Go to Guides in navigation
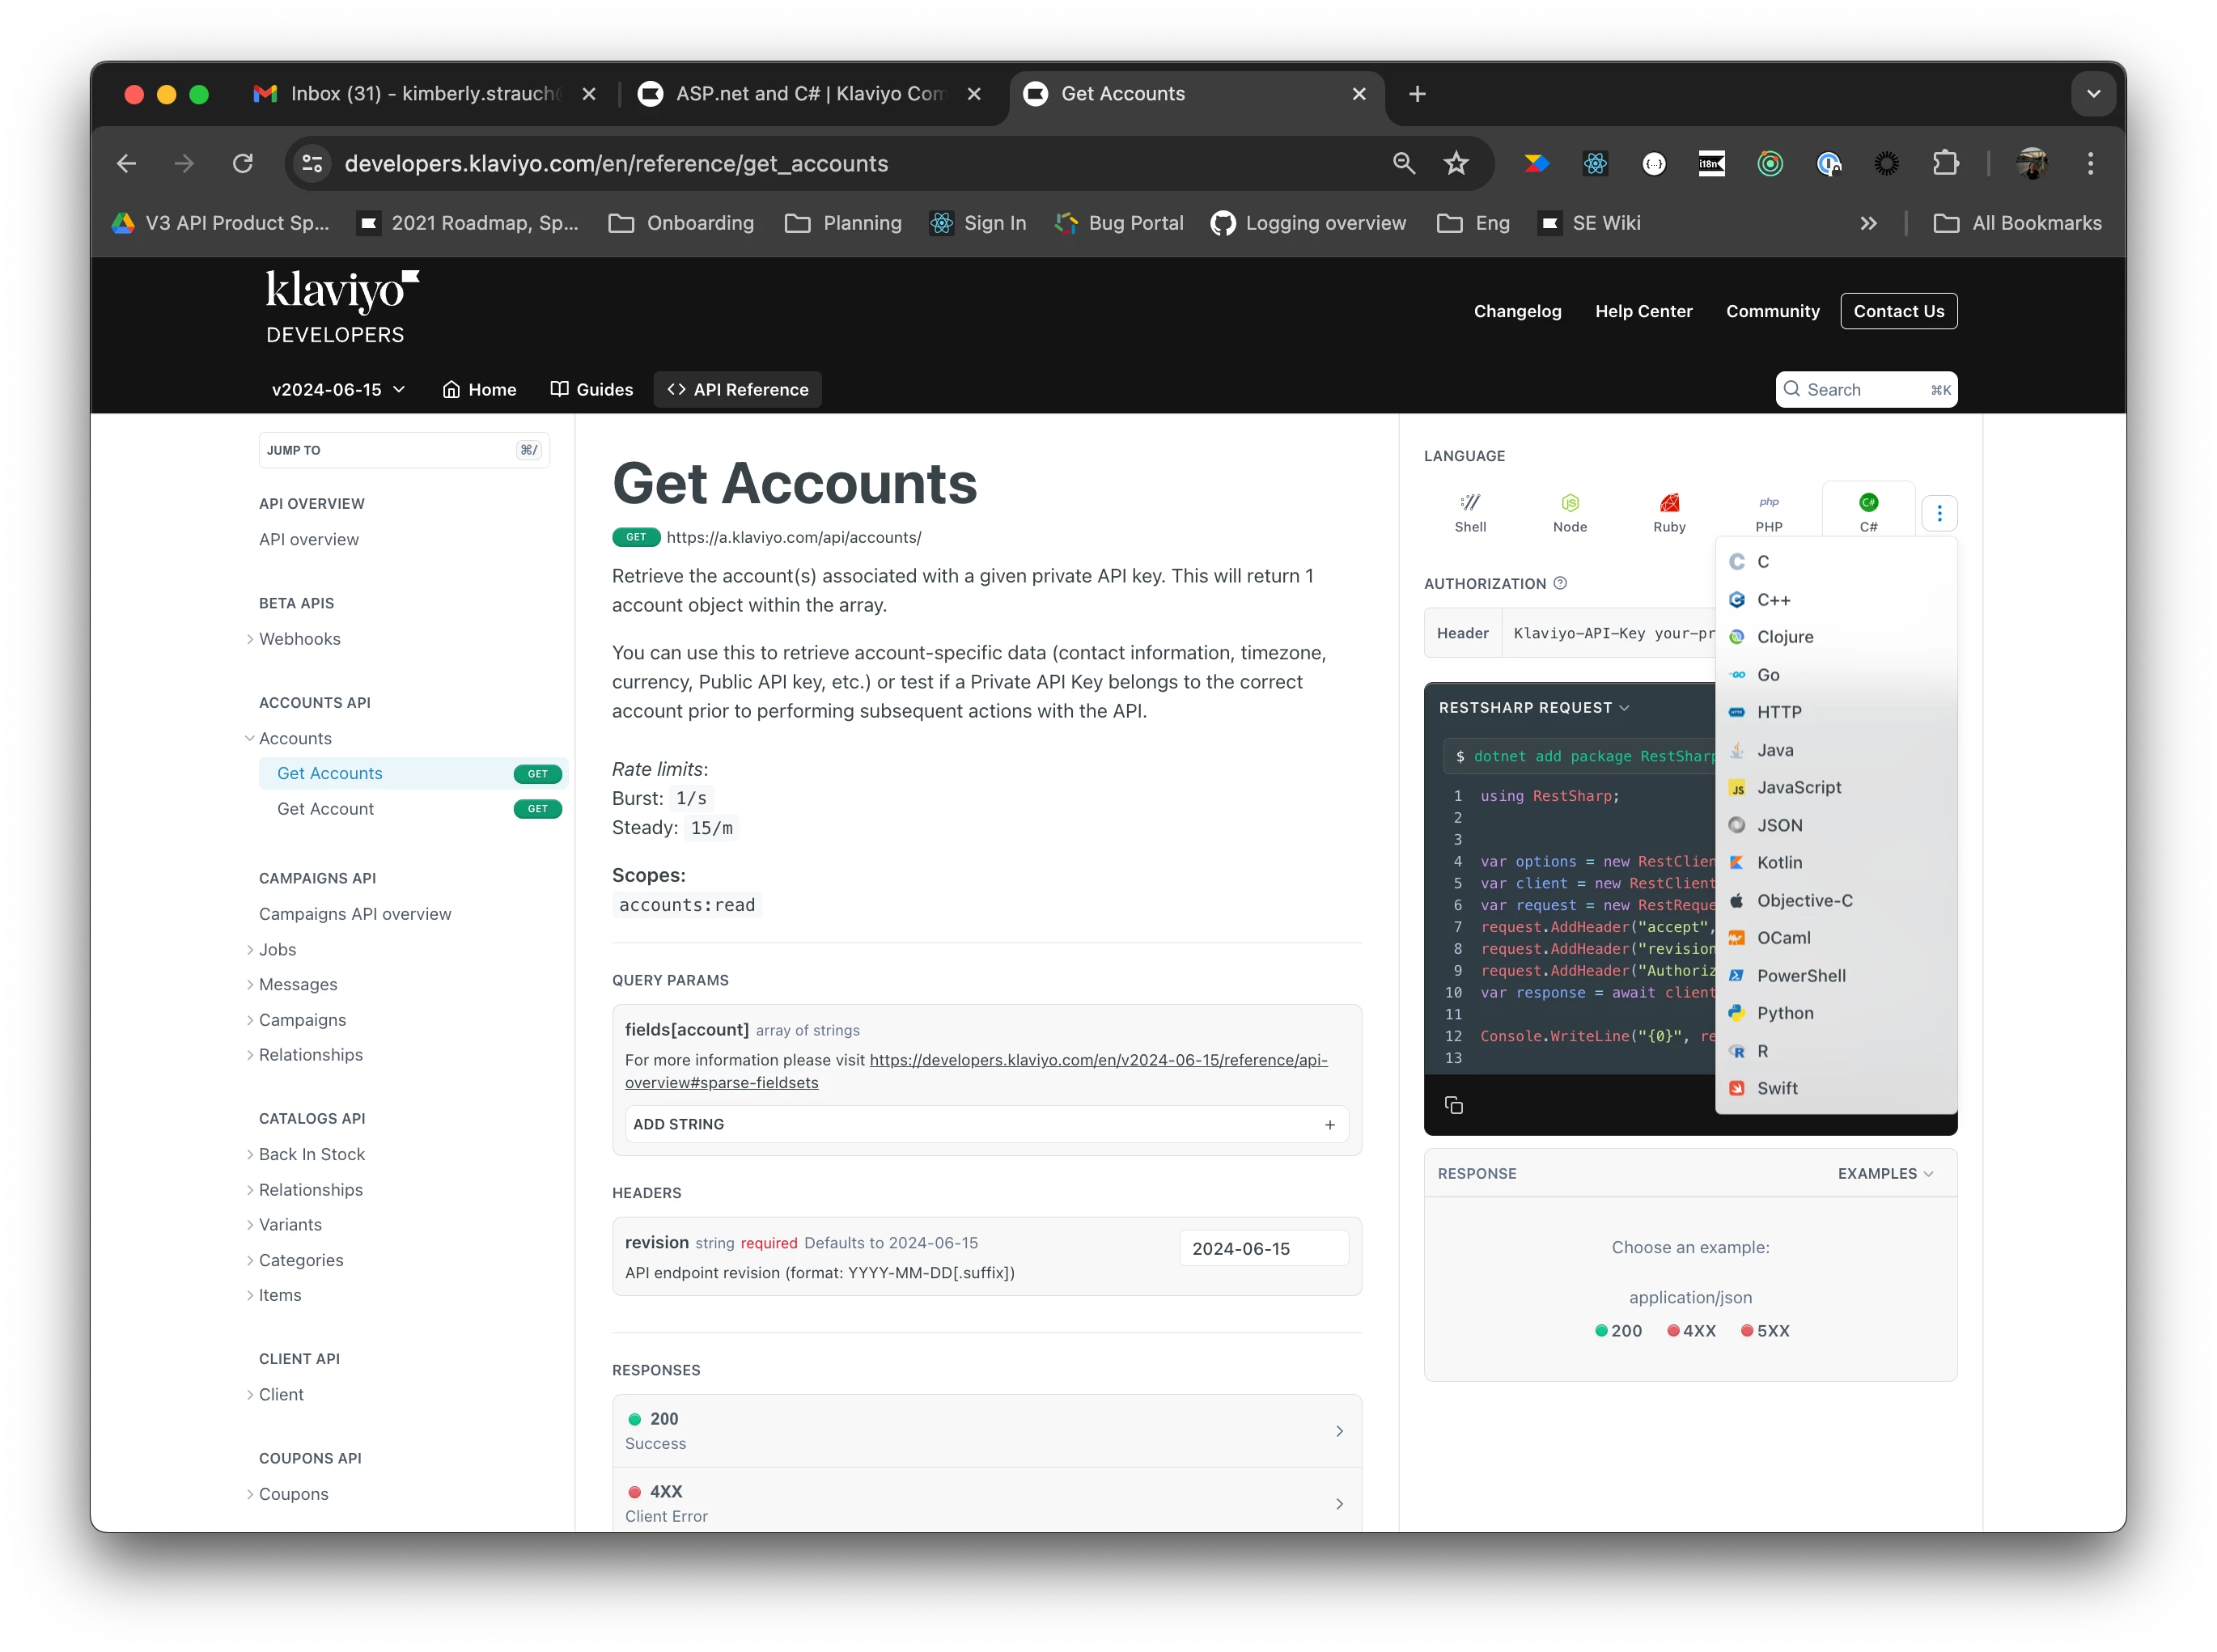Viewport: 2217px width, 1652px height. pos(592,389)
